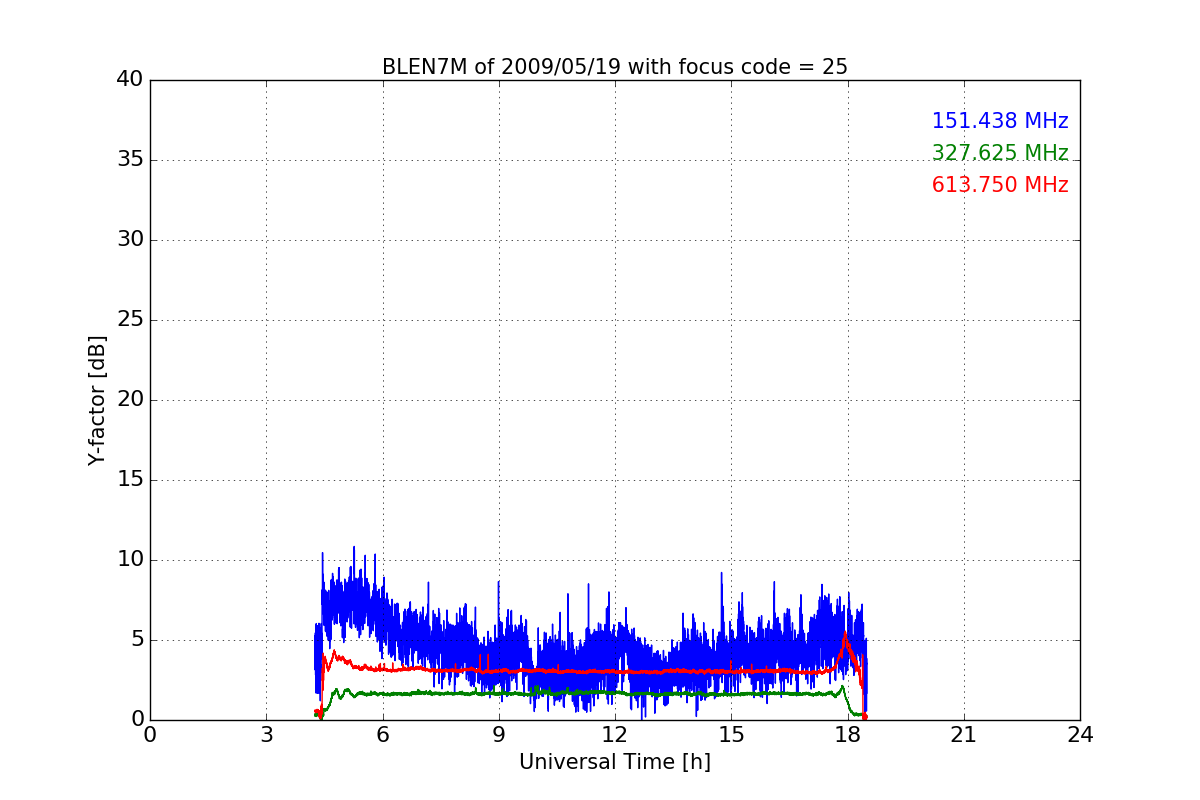Image resolution: width=1200 pixels, height=800 pixels.
Task: Click the Y-factor [dB] axis label
Action: point(96,400)
